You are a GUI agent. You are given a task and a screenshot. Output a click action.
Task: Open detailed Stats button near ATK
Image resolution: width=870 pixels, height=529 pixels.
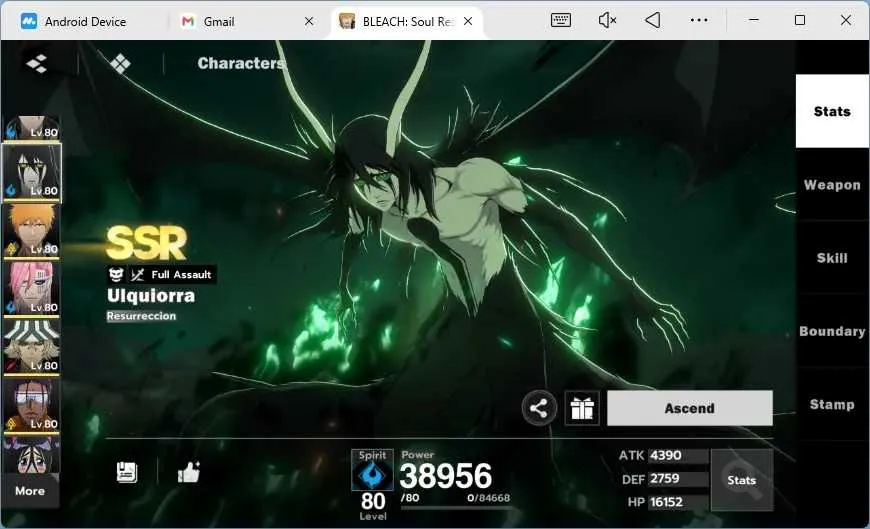(742, 480)
